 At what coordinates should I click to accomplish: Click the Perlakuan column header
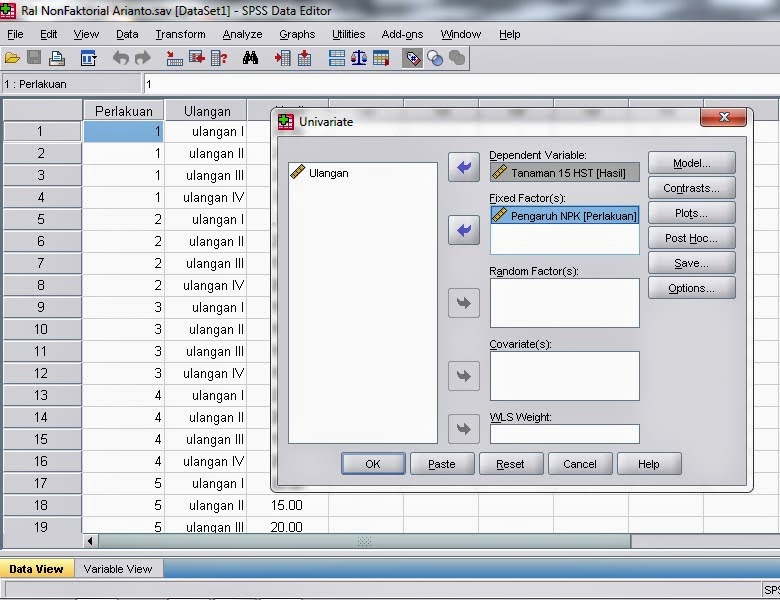[123, 111]
